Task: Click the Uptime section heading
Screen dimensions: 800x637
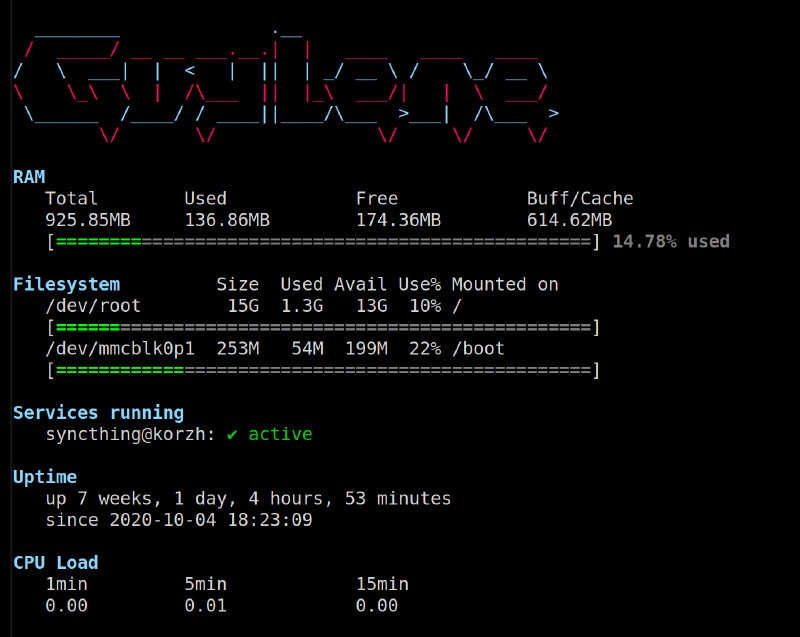Action: click(x=45, y=477)
